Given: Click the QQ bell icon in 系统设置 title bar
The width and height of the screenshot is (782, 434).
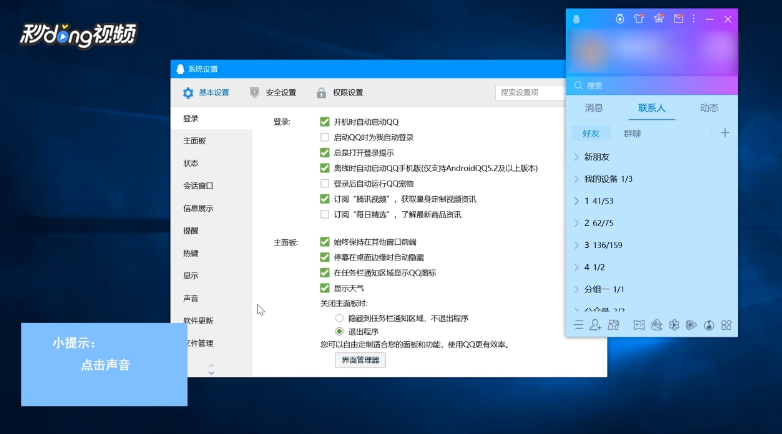Looking at the screenshot, I should click(180, 69).
